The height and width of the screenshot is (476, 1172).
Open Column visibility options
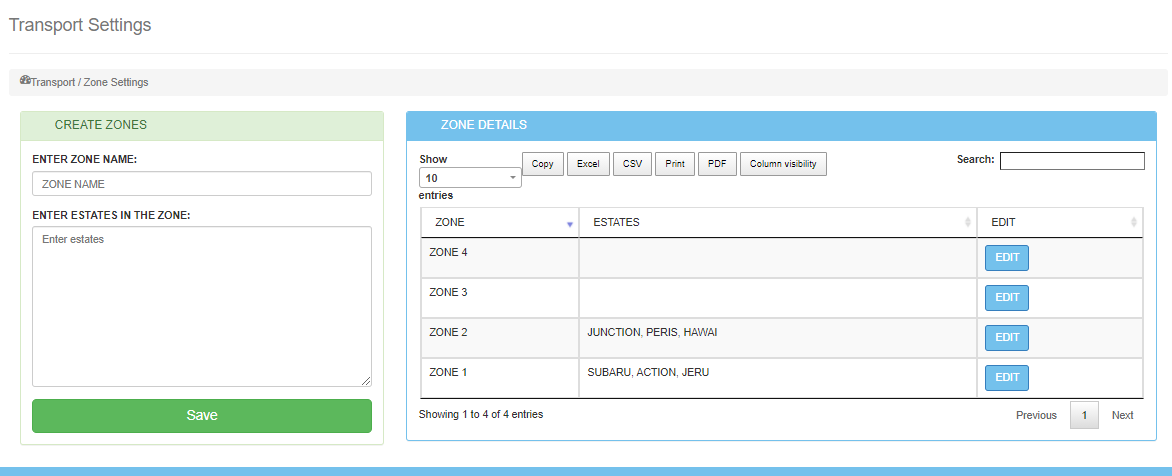pos(783,164)
